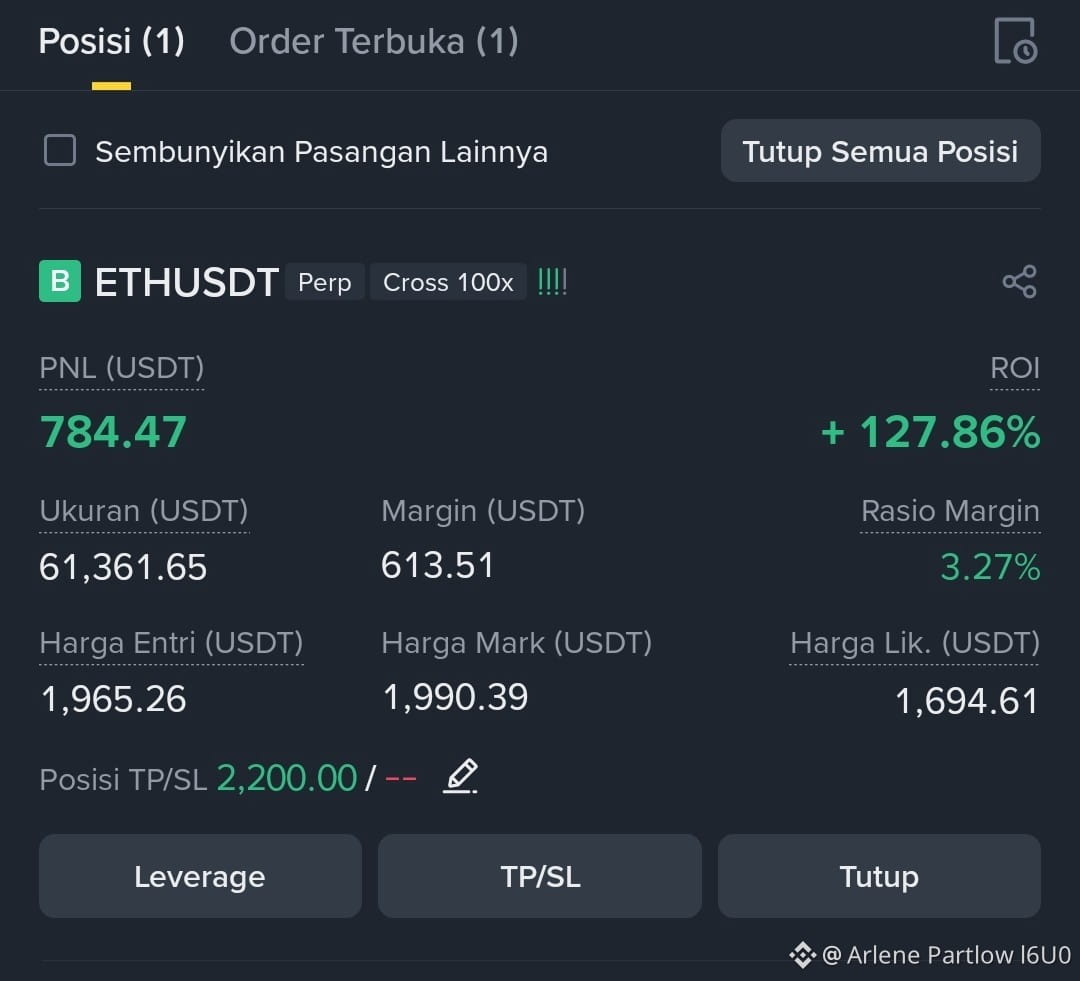Select the ETHUSDT pair name
Viewport: 1080px width, 981px height.
tap(187, 282)
